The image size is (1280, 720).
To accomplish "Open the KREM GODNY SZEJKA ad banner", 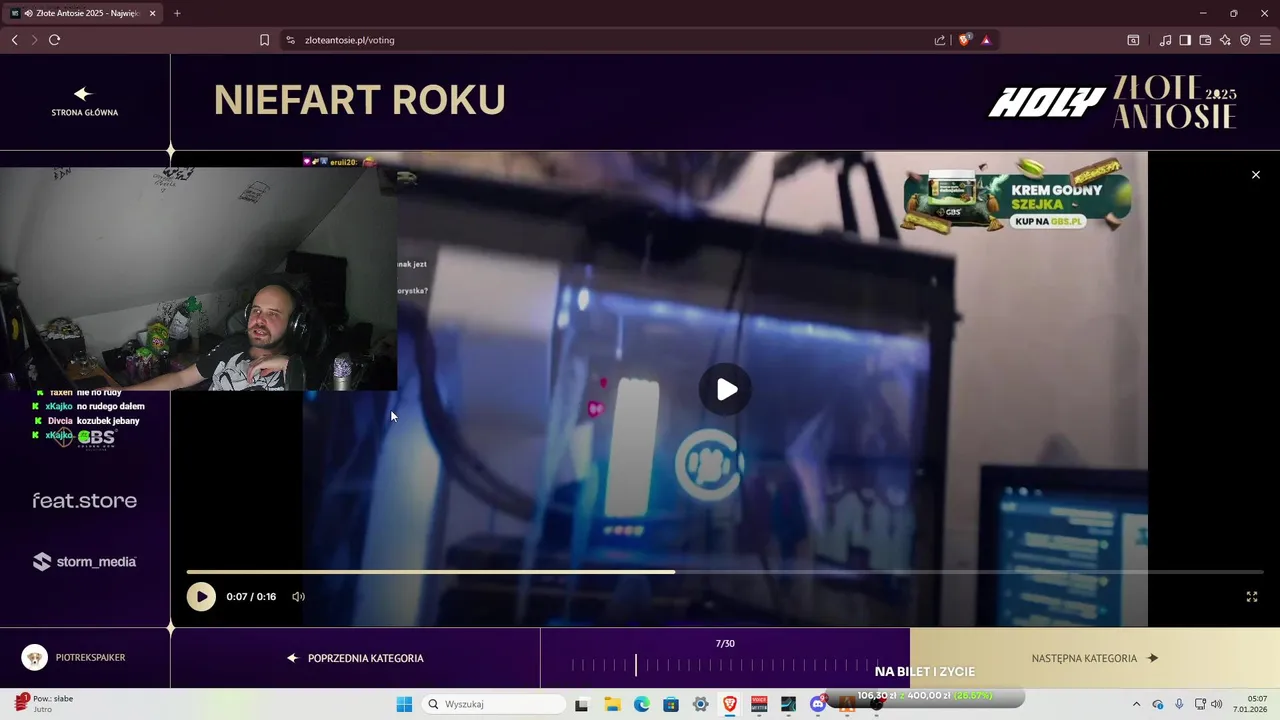I will click(1017, 197).
